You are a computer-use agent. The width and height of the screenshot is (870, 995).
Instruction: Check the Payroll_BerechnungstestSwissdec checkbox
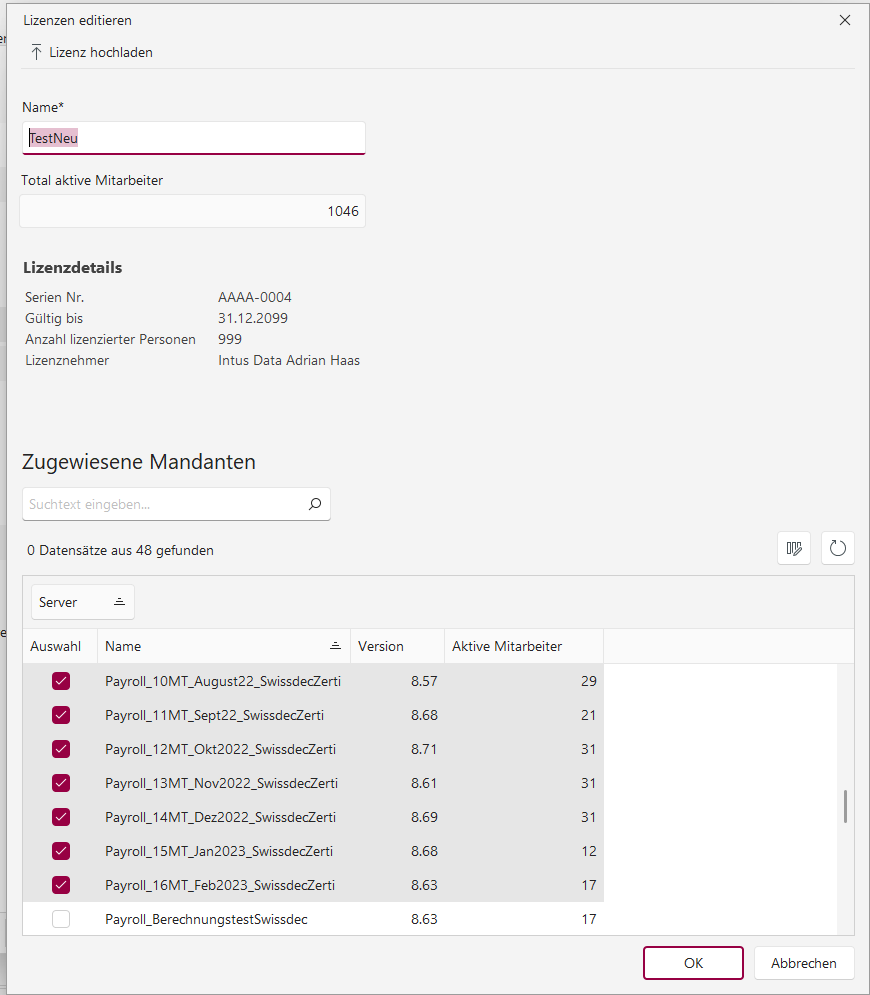pos(61,919)
